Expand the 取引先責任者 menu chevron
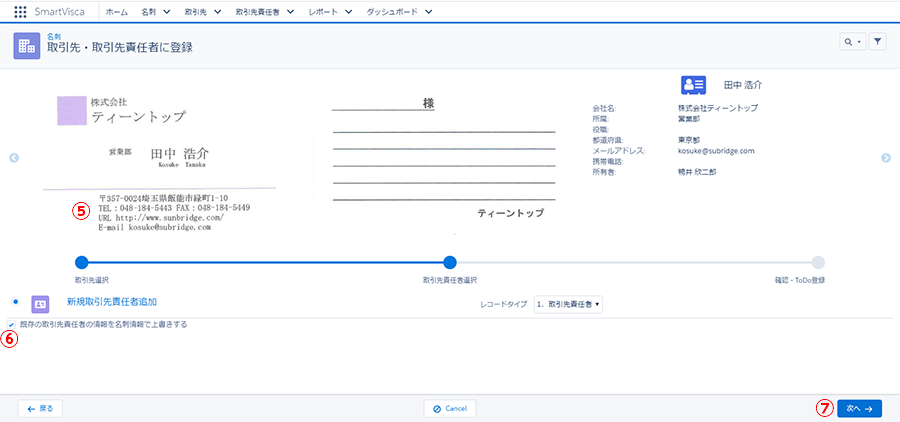 [290, 12]
